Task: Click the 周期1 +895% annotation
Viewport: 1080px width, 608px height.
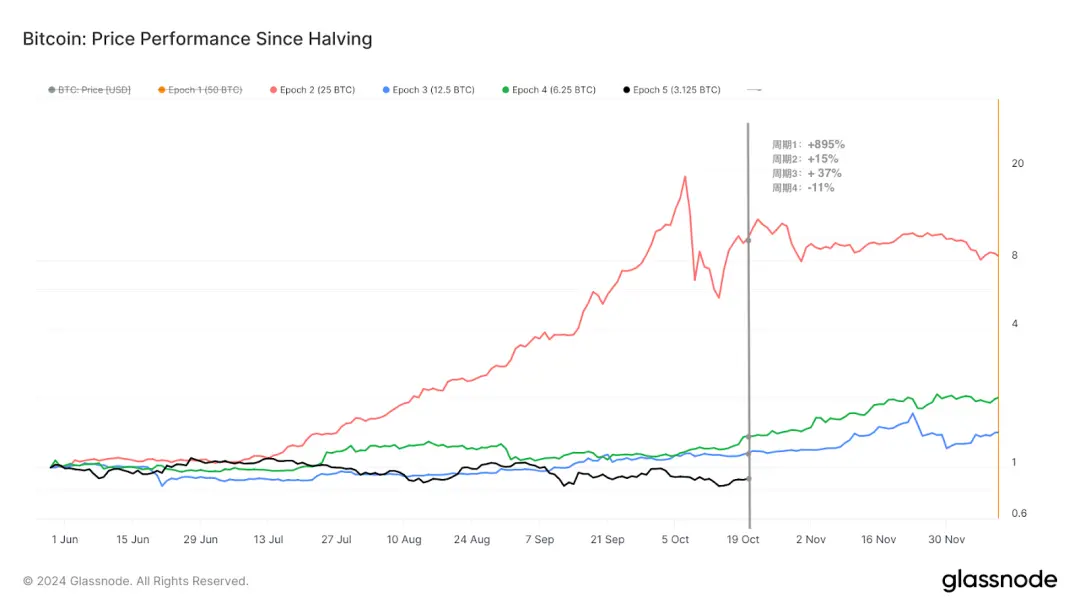Action: (x=808, y=144)
